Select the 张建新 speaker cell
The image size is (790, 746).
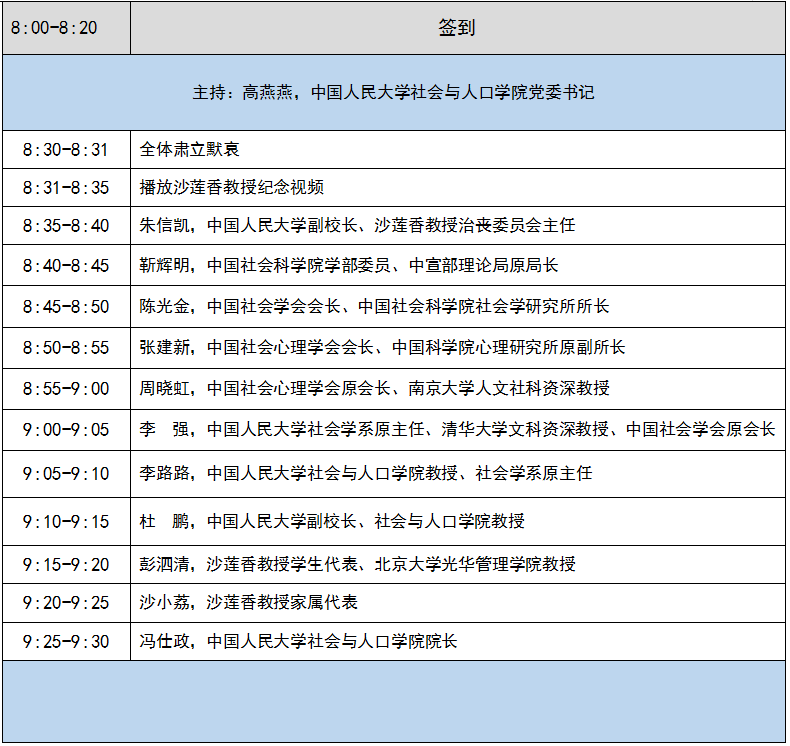tap(382, 348)
